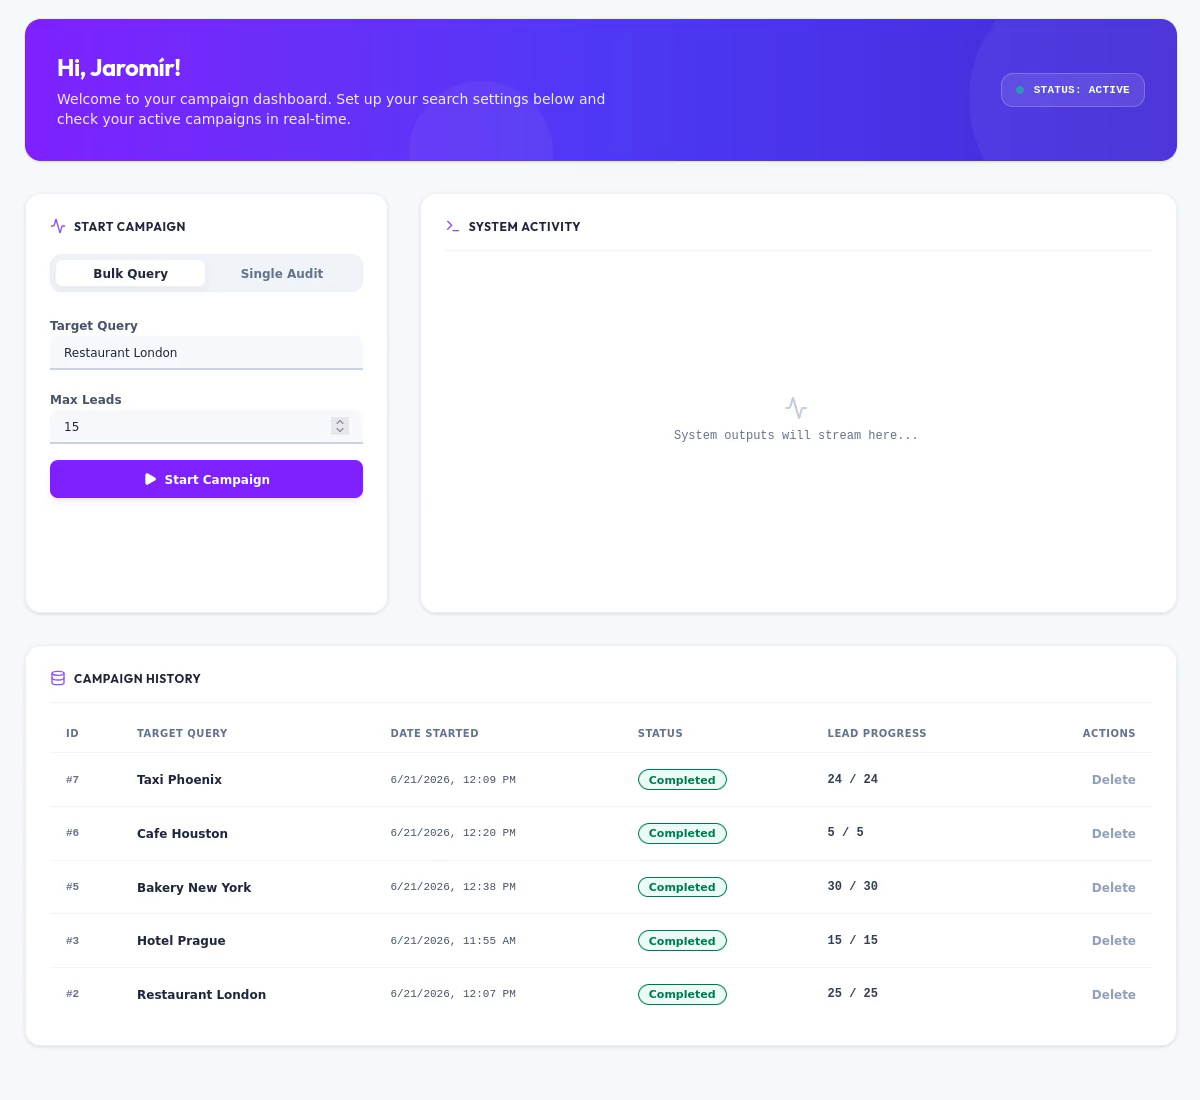Click the Max Leads number field

[x=206, y=427]
